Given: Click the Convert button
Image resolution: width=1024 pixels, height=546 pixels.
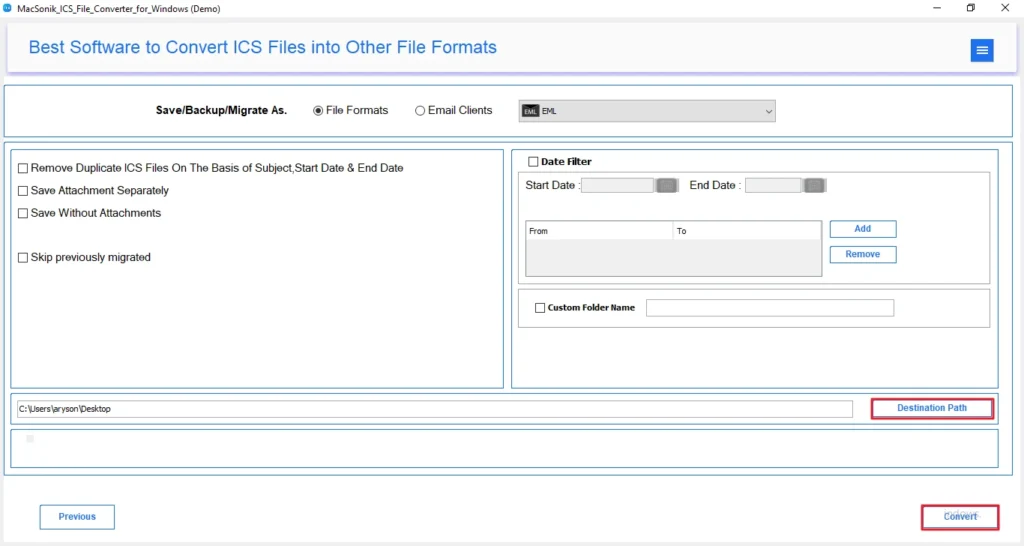Looking at the screenshot, I should (959, 517).
